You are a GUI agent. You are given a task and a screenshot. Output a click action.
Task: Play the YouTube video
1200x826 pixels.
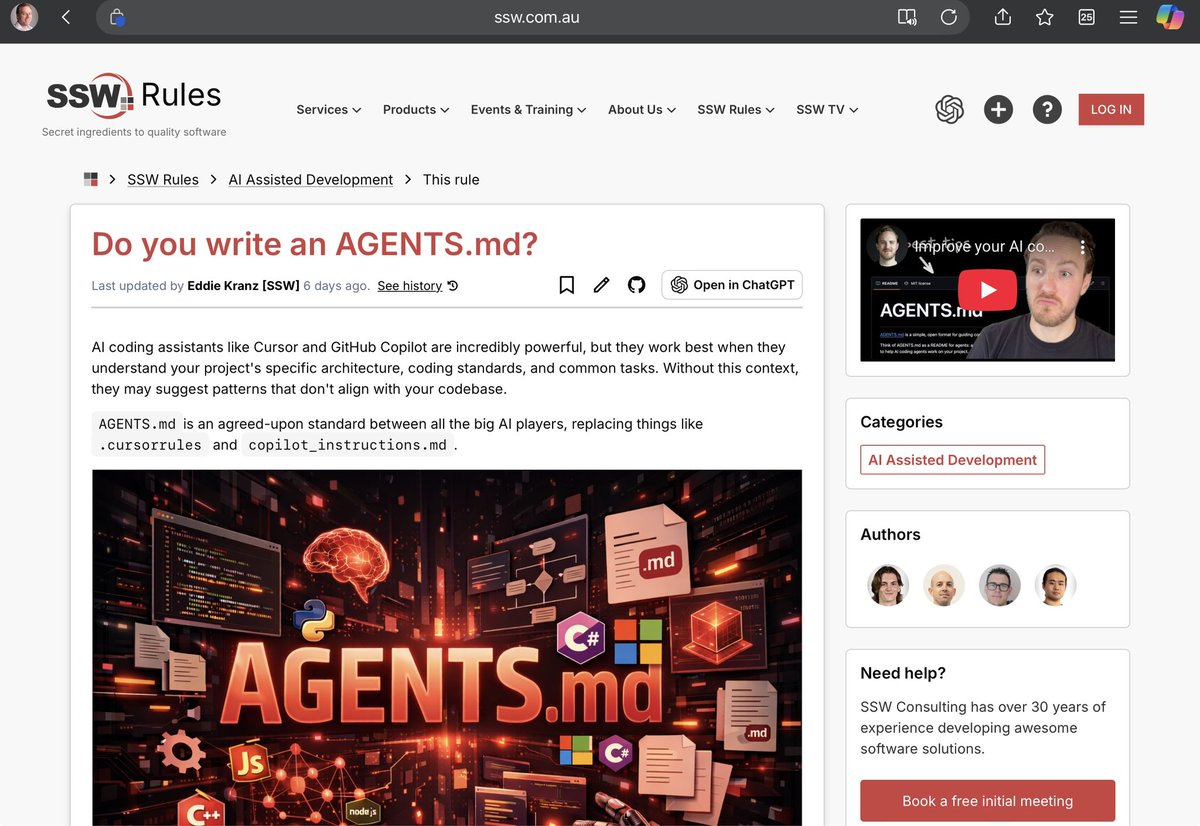(987, 290)
